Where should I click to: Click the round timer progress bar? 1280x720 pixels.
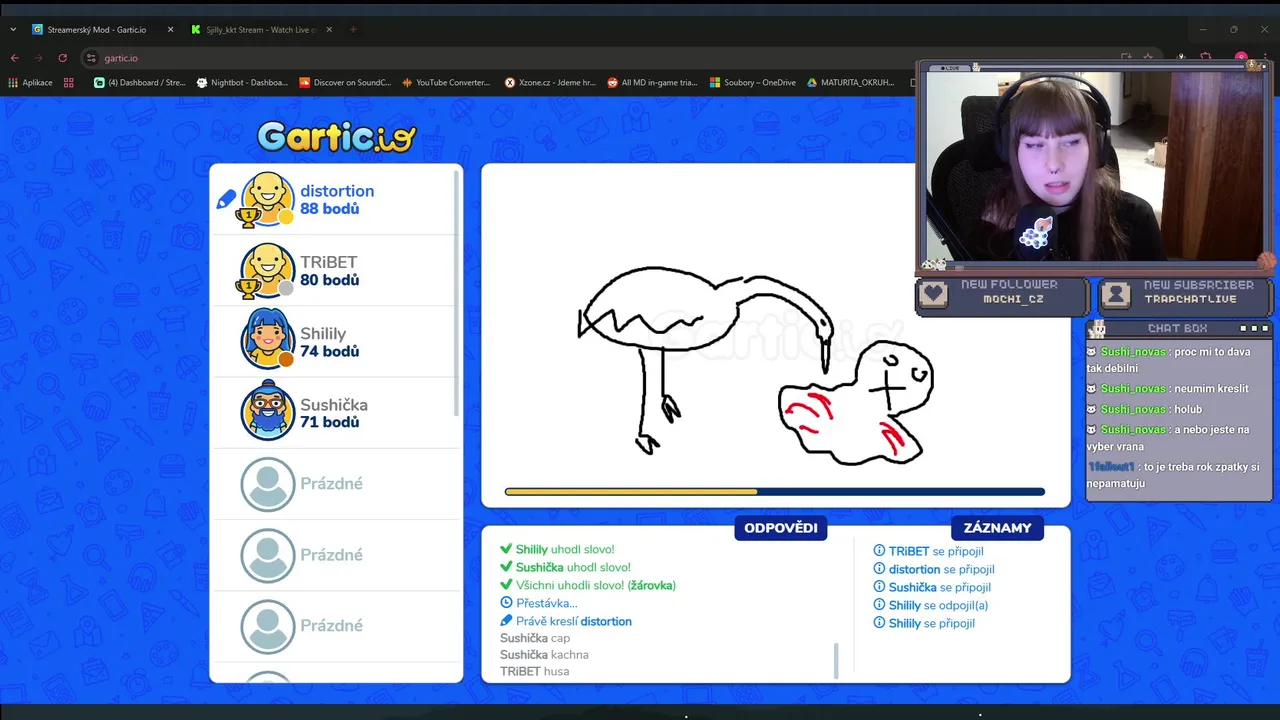click(775, 491)
